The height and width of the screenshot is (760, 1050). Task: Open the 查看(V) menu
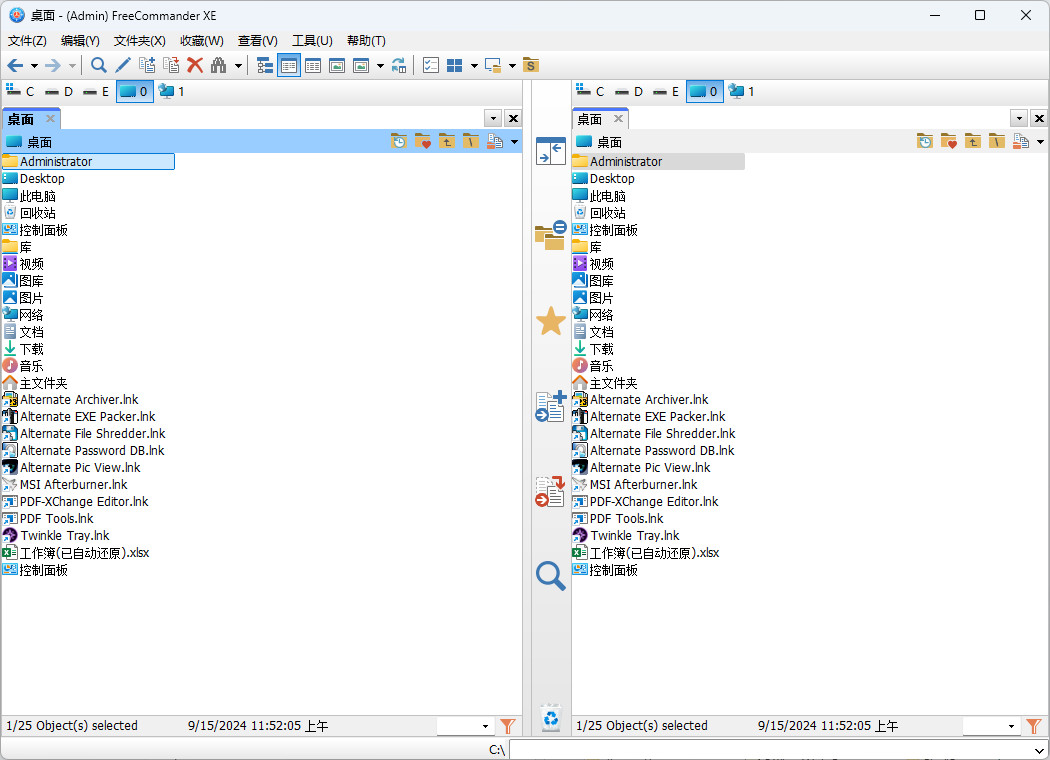tap(258, 41)
